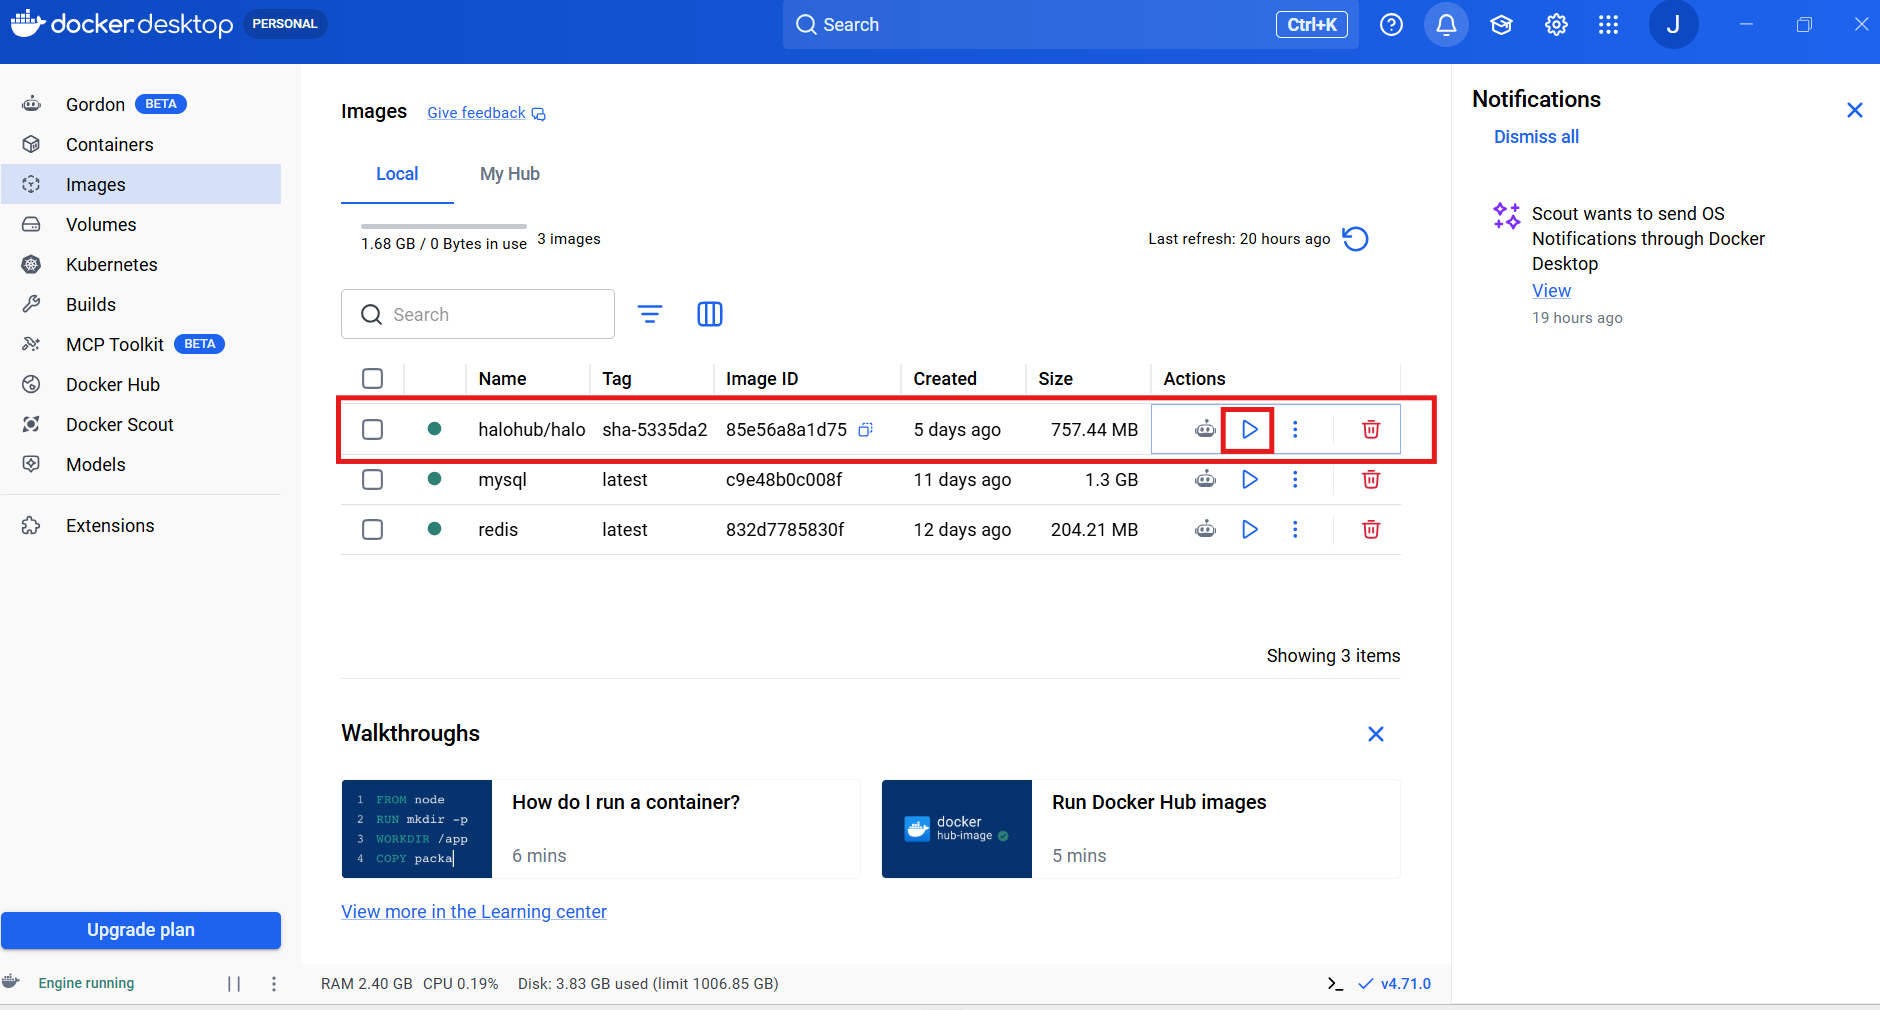
Task: Dismiss all notifications
Action: tap(1536, 137)
